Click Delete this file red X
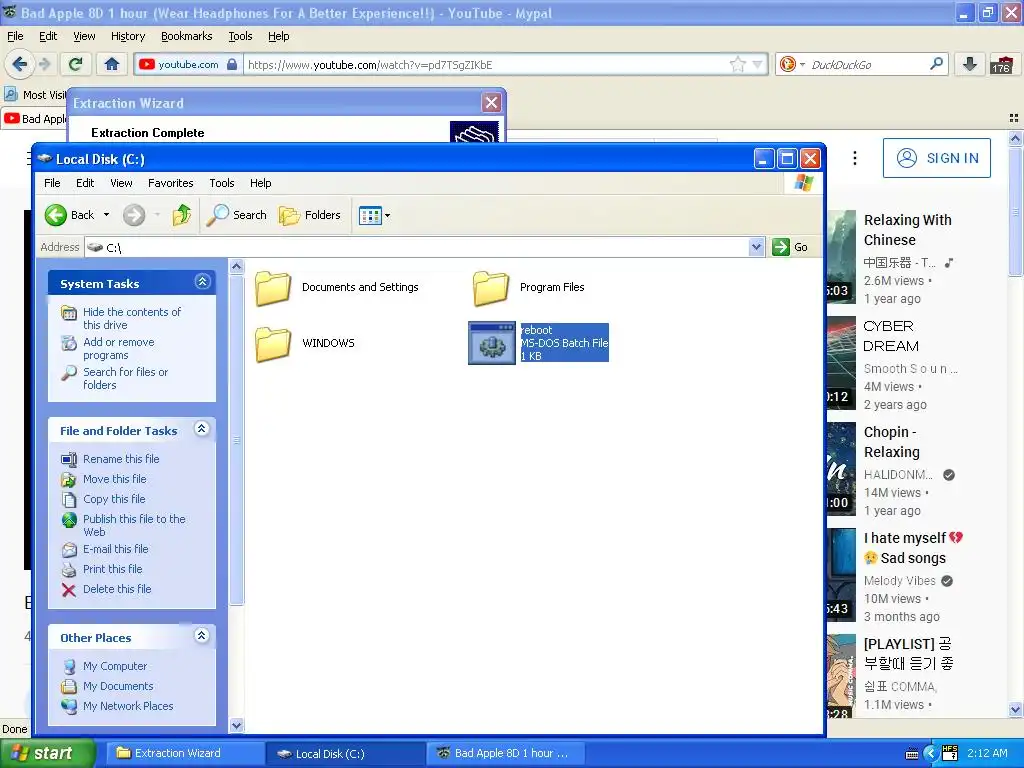This screenshot has width=1024, height=768. pos(69,590)
